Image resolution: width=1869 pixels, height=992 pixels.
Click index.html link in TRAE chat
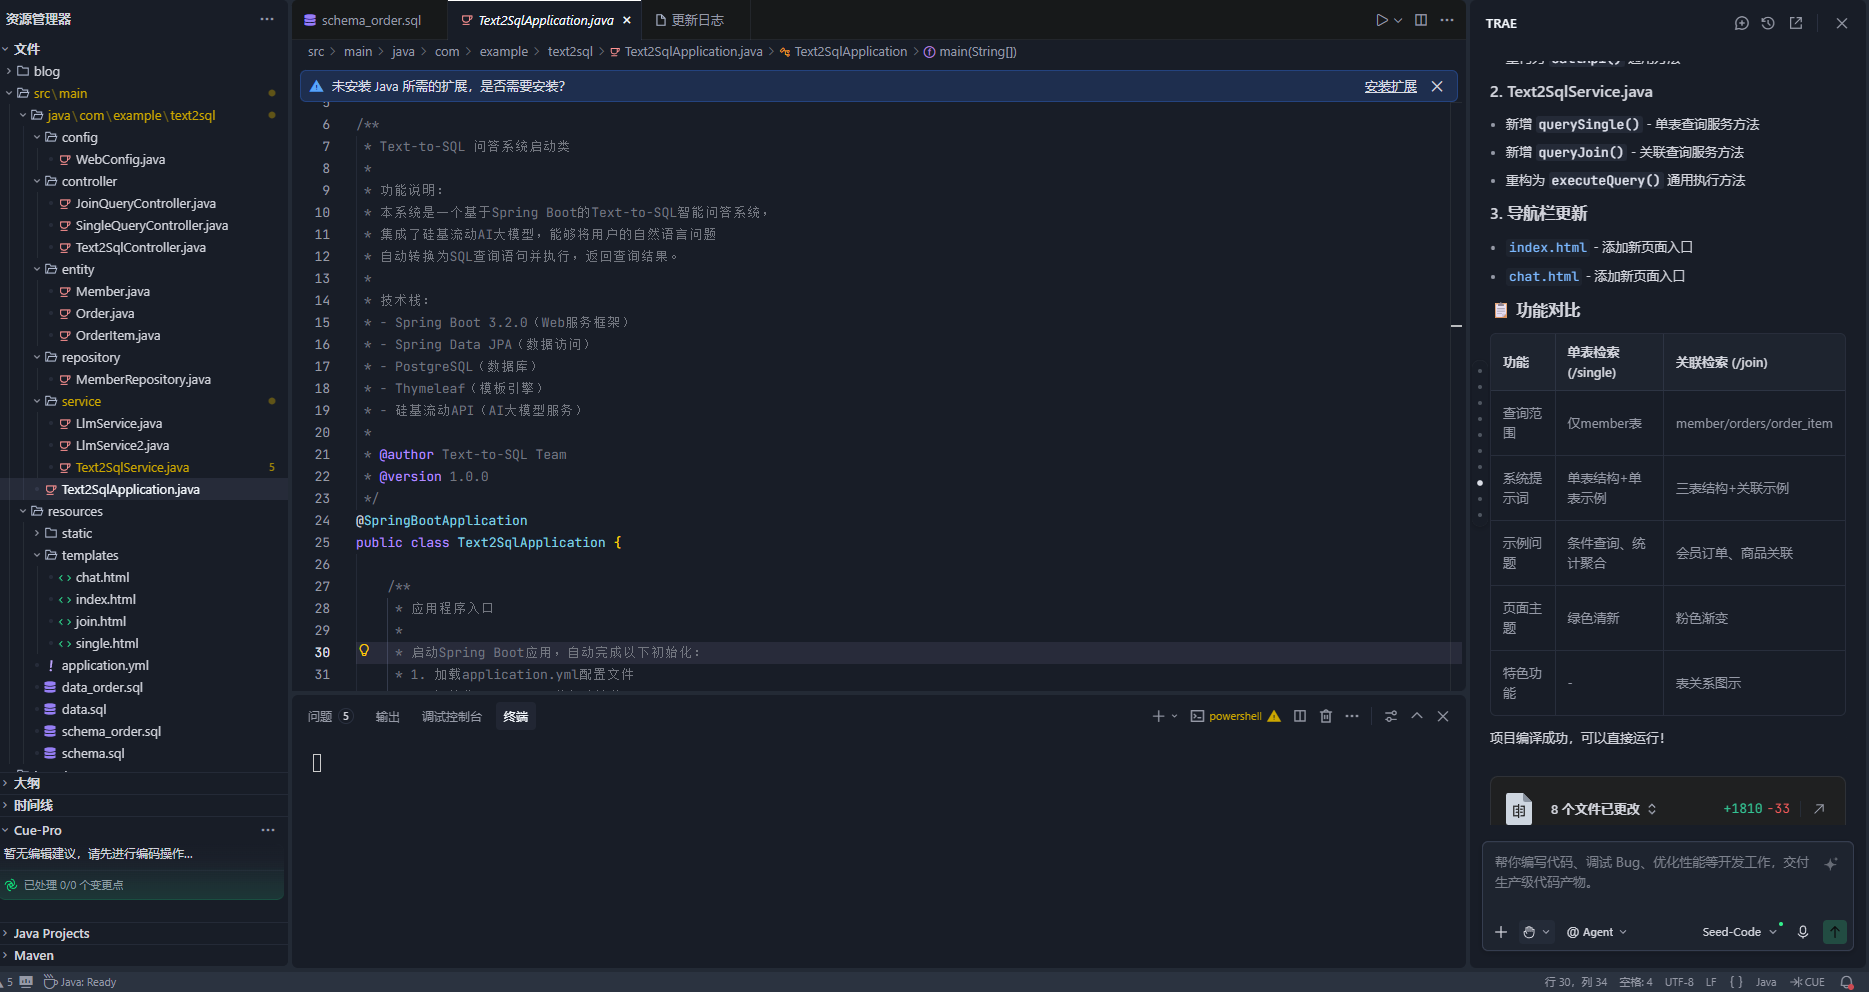(x=1547, y=247)
